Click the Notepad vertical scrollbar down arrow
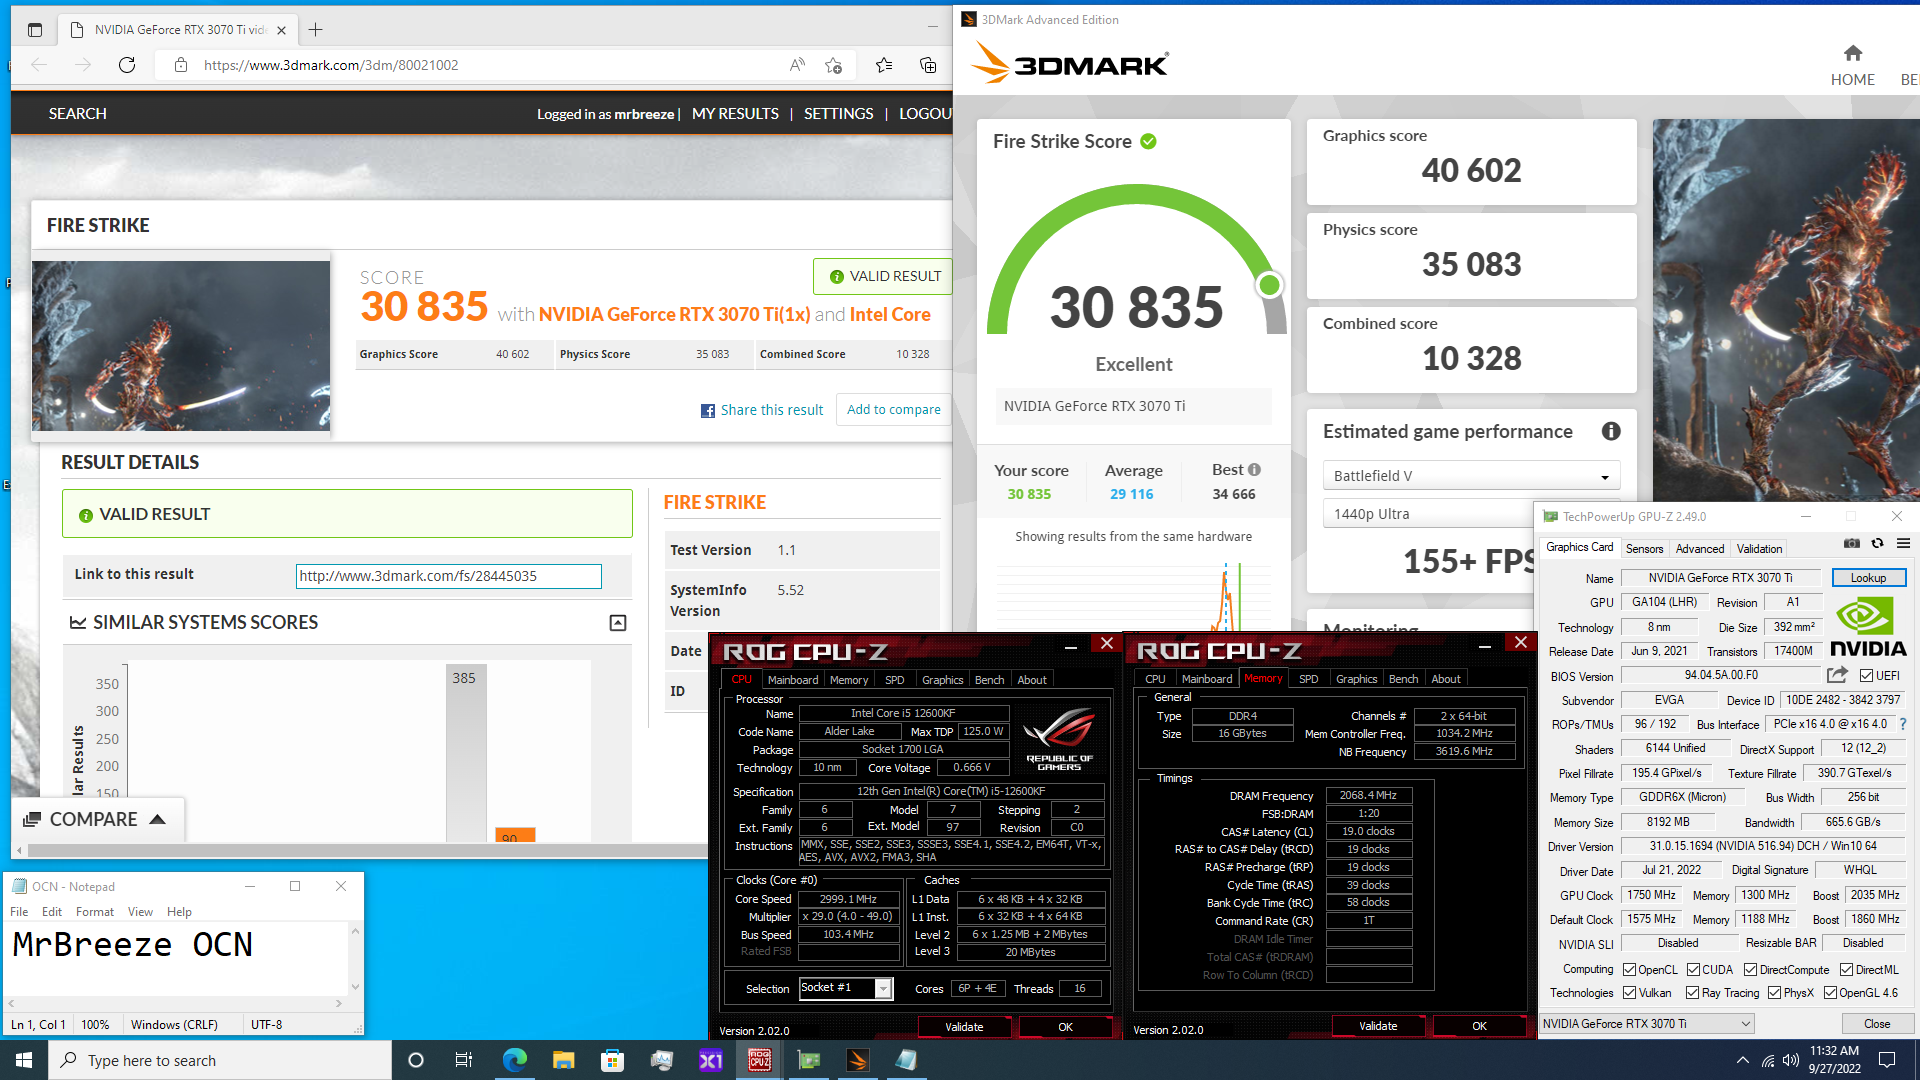1920x1080 pixels. (x=354, y=987)
